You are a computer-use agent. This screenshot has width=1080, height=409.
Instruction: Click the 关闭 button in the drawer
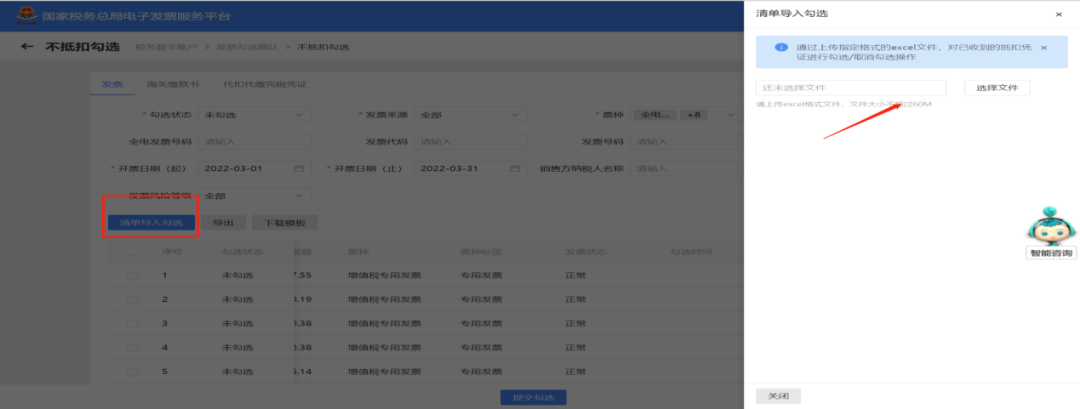(778, 396)
